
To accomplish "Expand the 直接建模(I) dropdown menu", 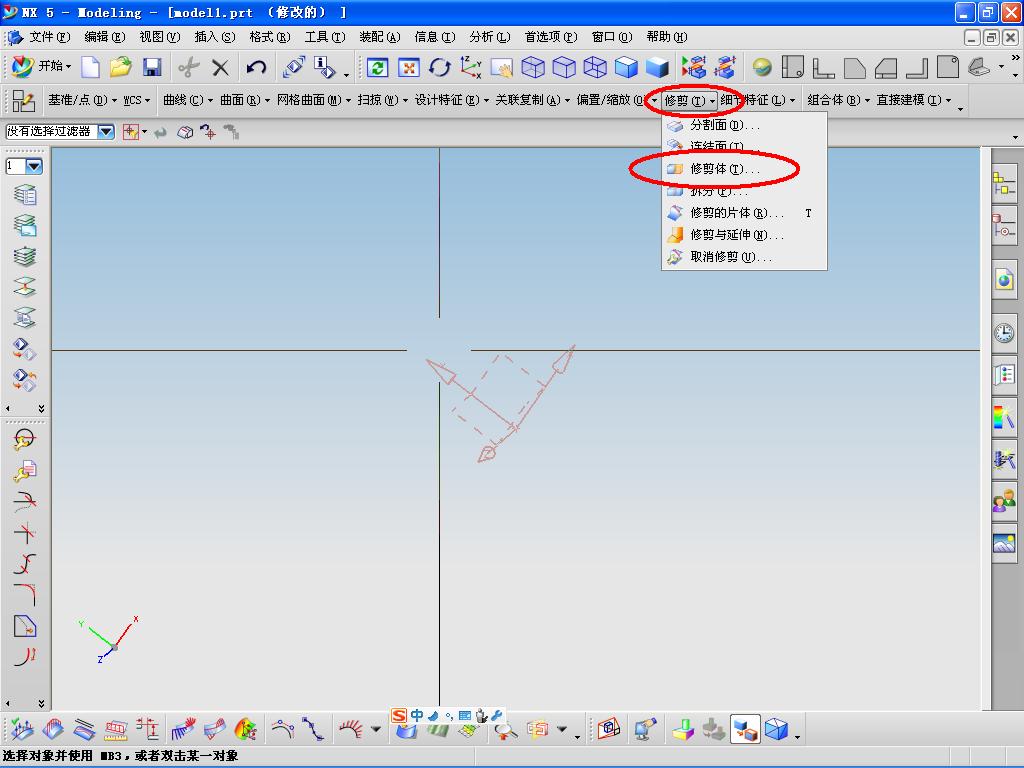I will pyautogui.click(x=914, y=100).
